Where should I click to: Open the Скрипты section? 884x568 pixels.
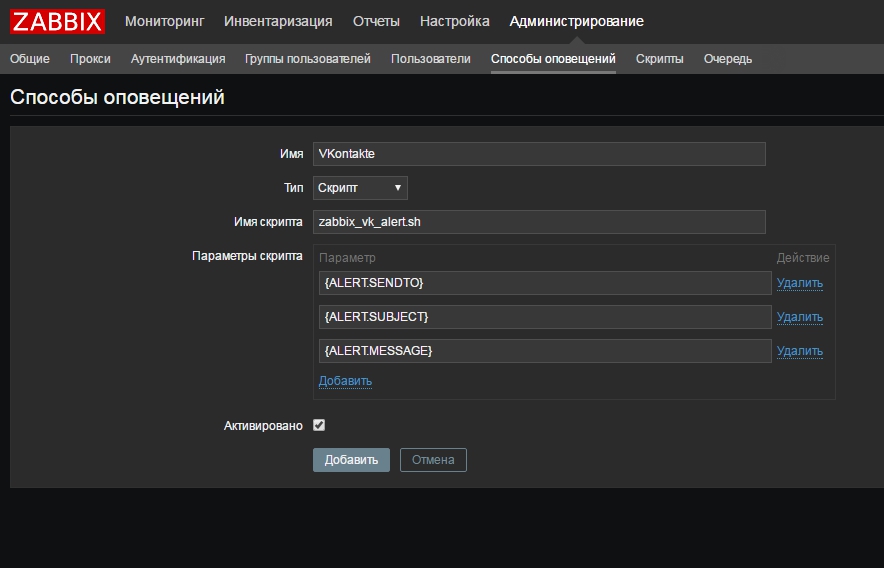660,59
